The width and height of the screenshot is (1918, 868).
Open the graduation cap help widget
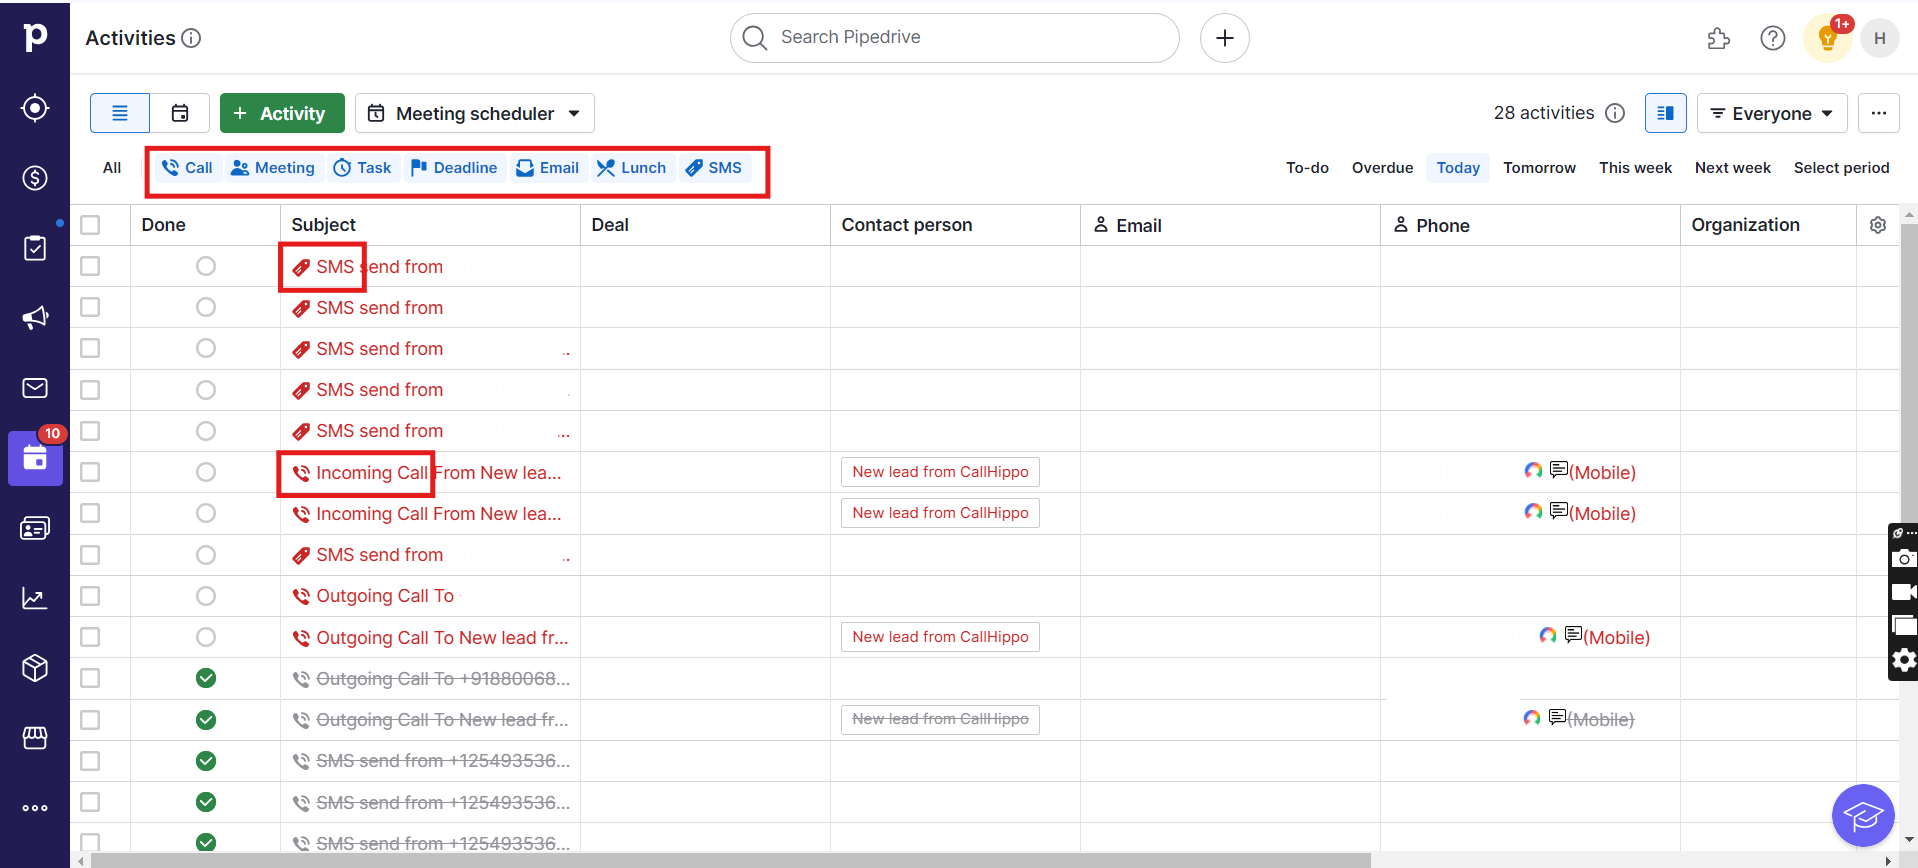1863,815
